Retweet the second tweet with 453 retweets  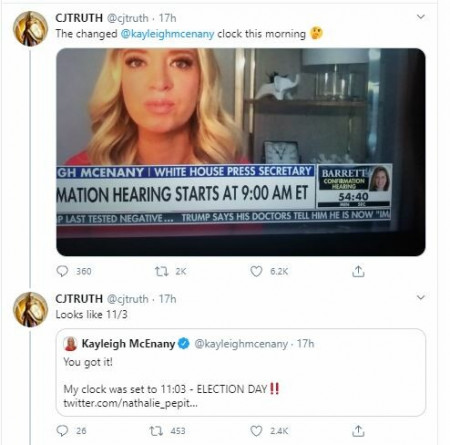156,431
